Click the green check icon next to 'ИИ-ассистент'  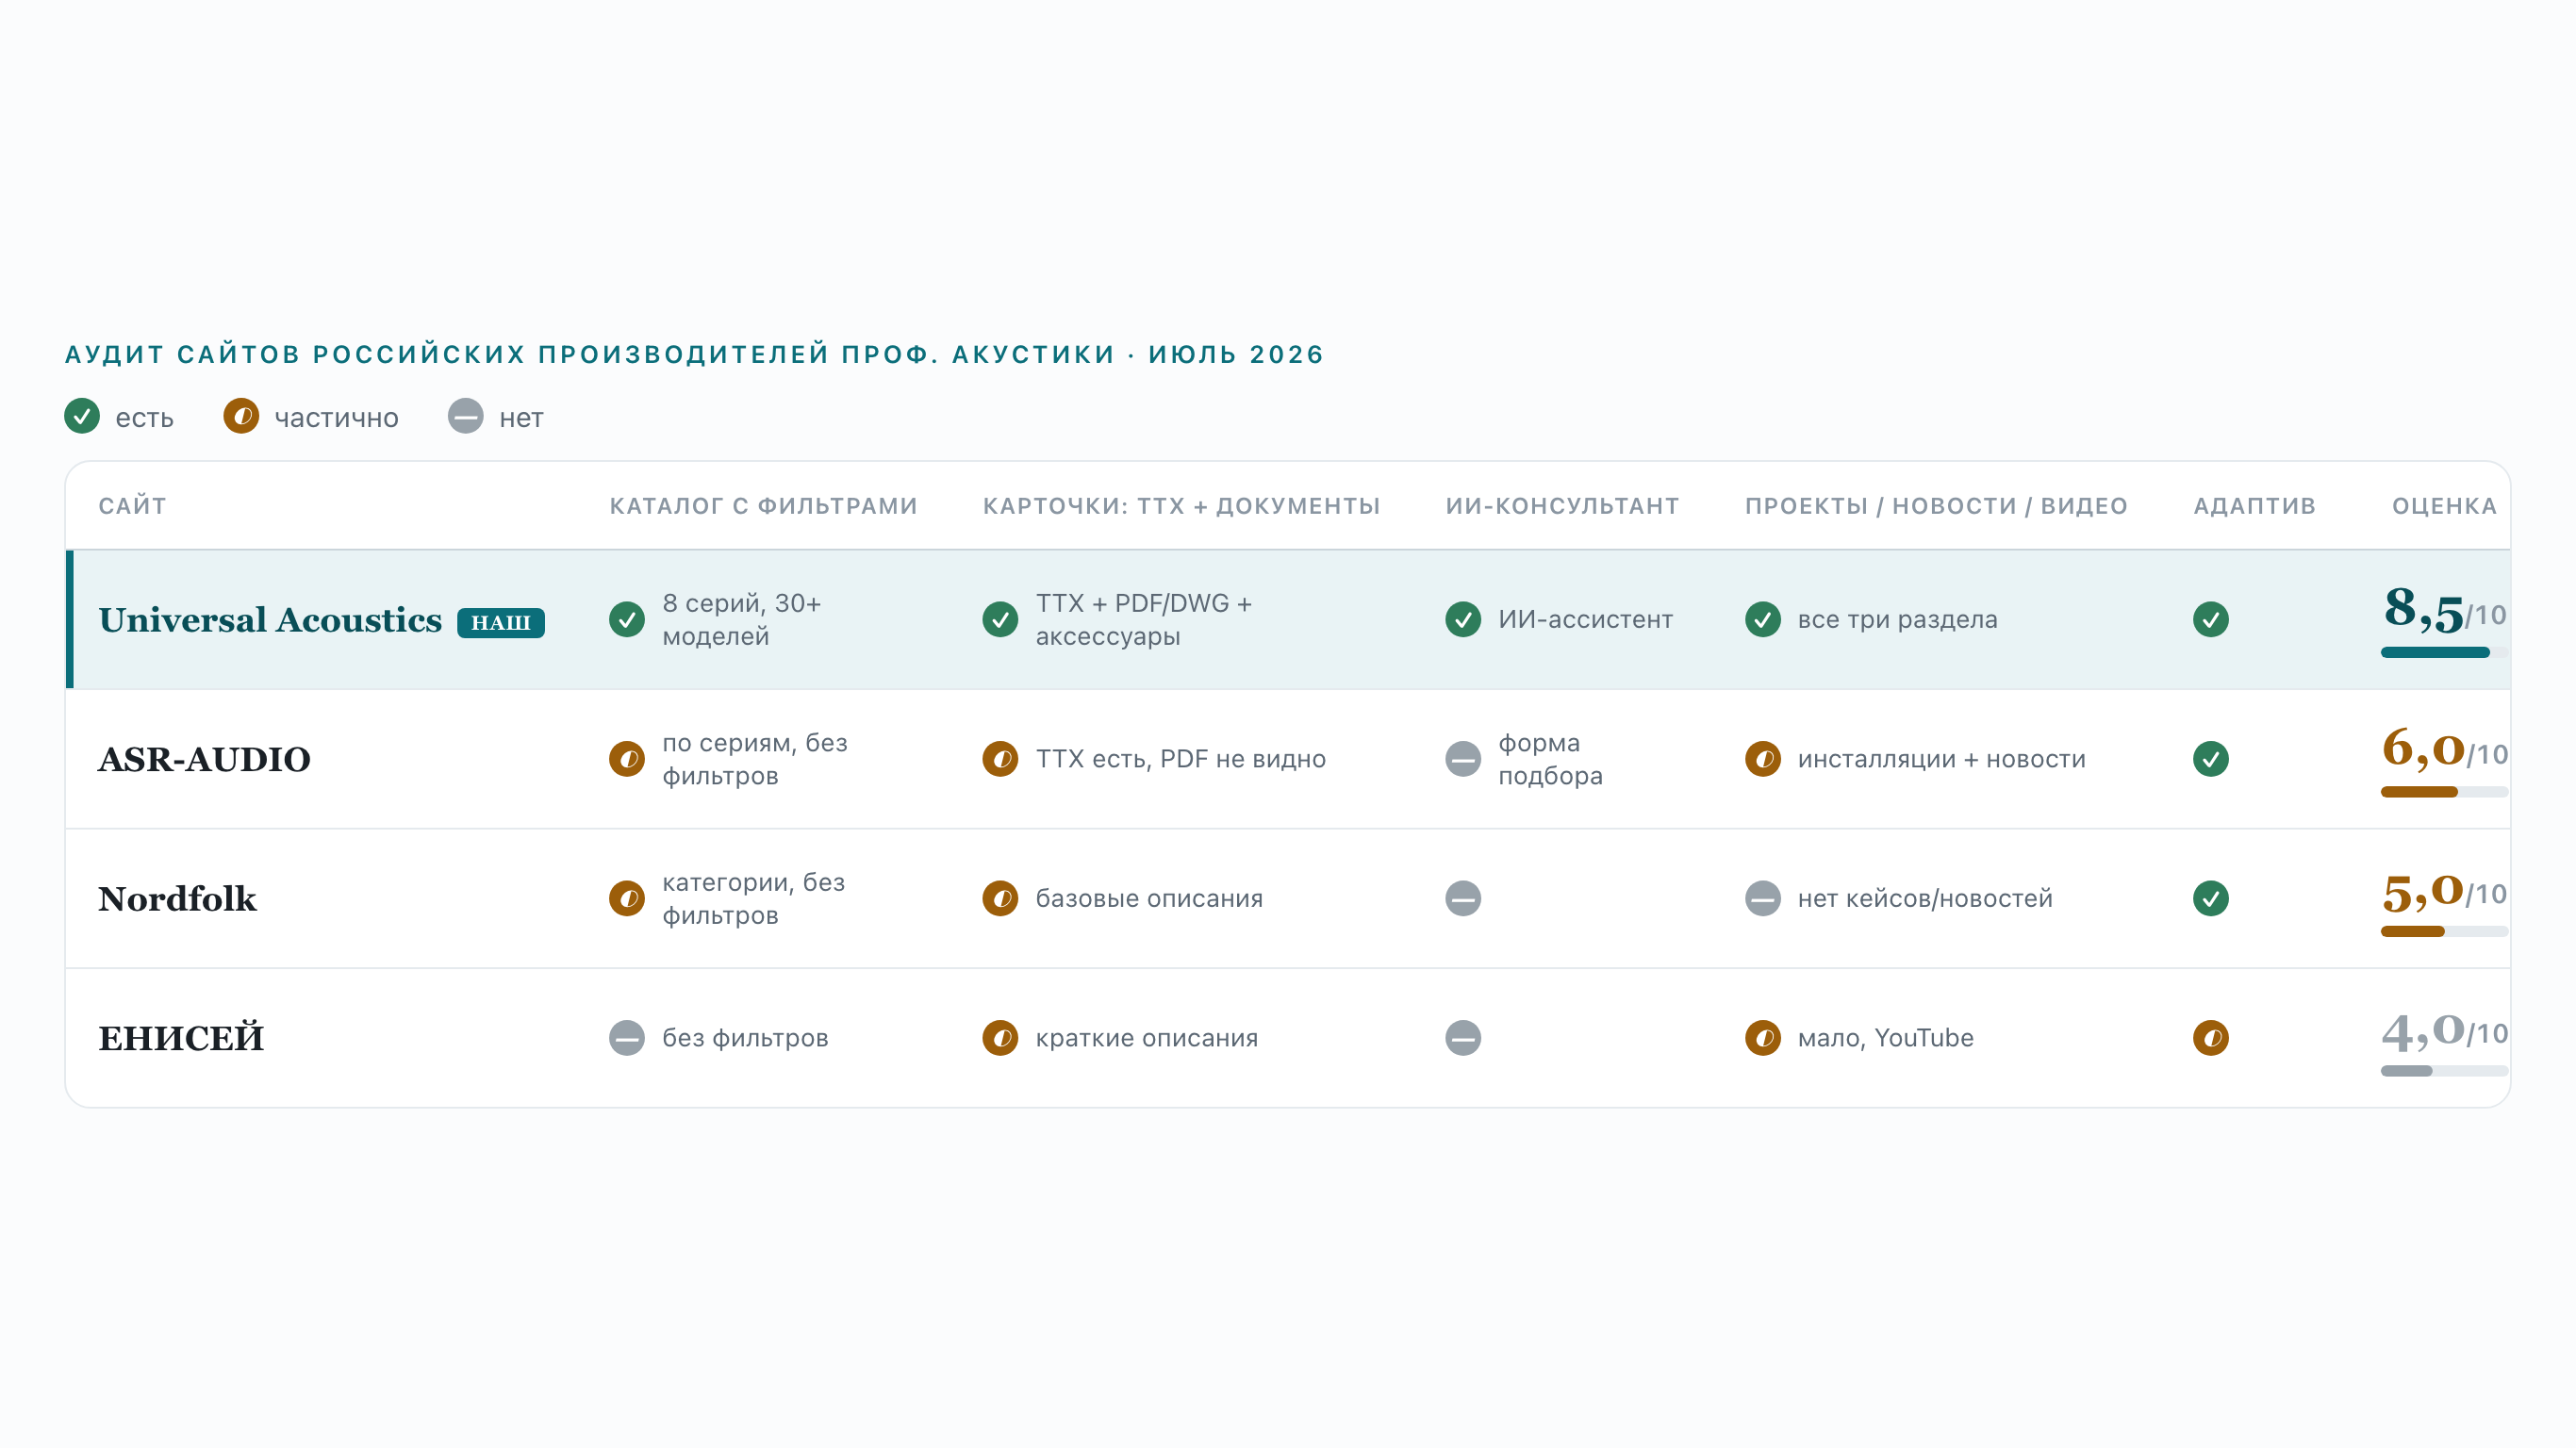tap(1463, 619)
